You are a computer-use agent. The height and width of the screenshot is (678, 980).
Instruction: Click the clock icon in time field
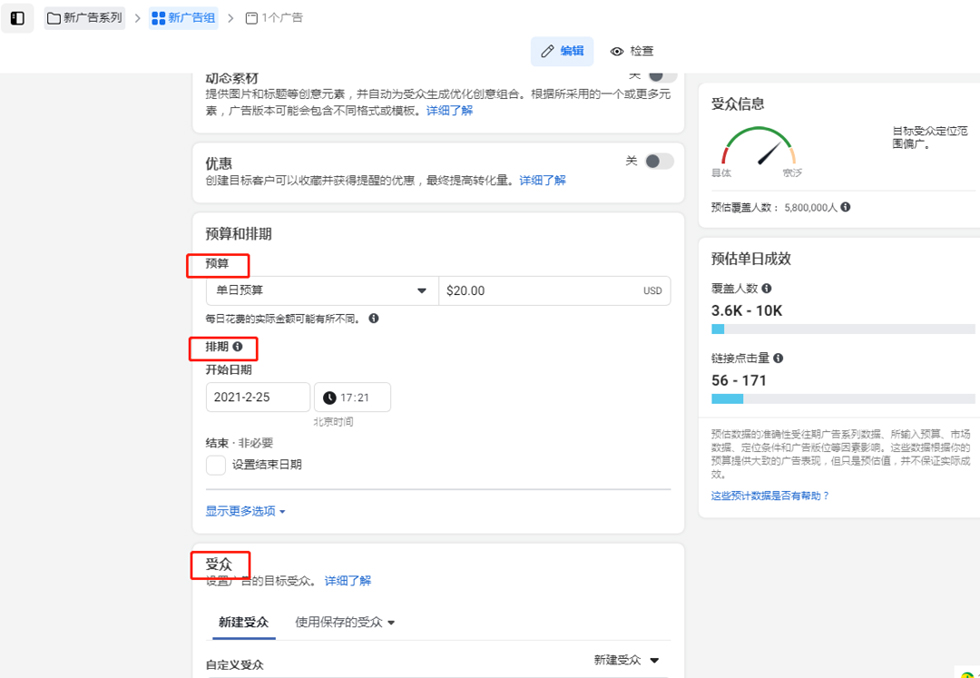329,398
